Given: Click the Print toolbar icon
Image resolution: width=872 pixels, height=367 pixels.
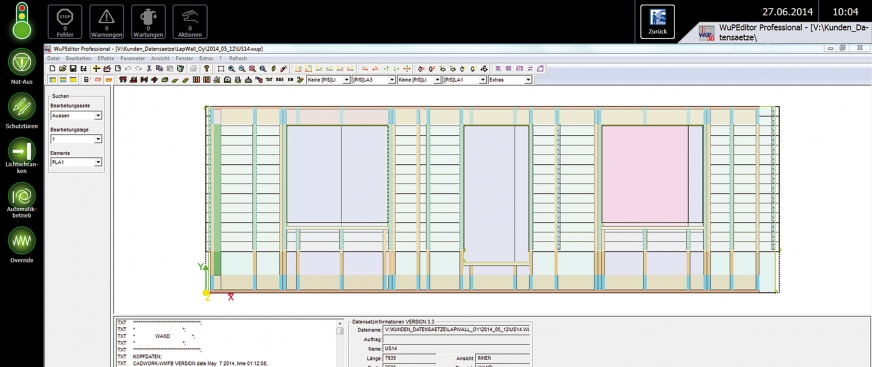Looking at the screenshot, I should 194,68.
